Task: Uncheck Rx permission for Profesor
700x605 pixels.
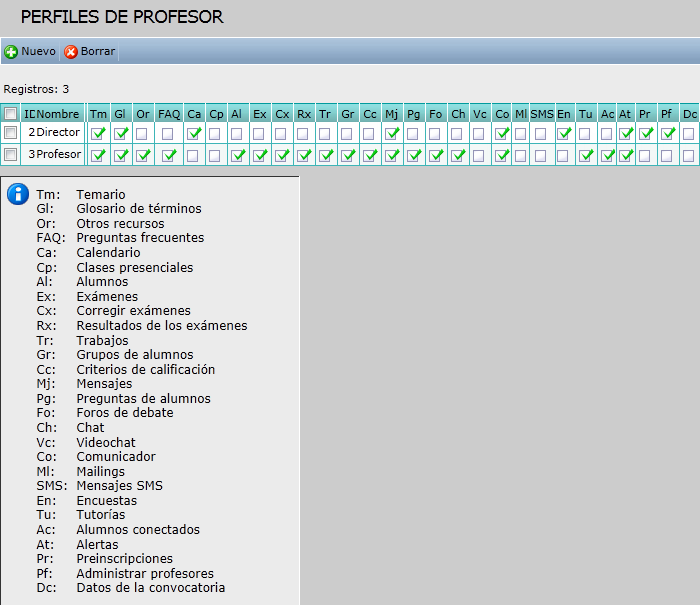Action: click(x=304, y=155)
